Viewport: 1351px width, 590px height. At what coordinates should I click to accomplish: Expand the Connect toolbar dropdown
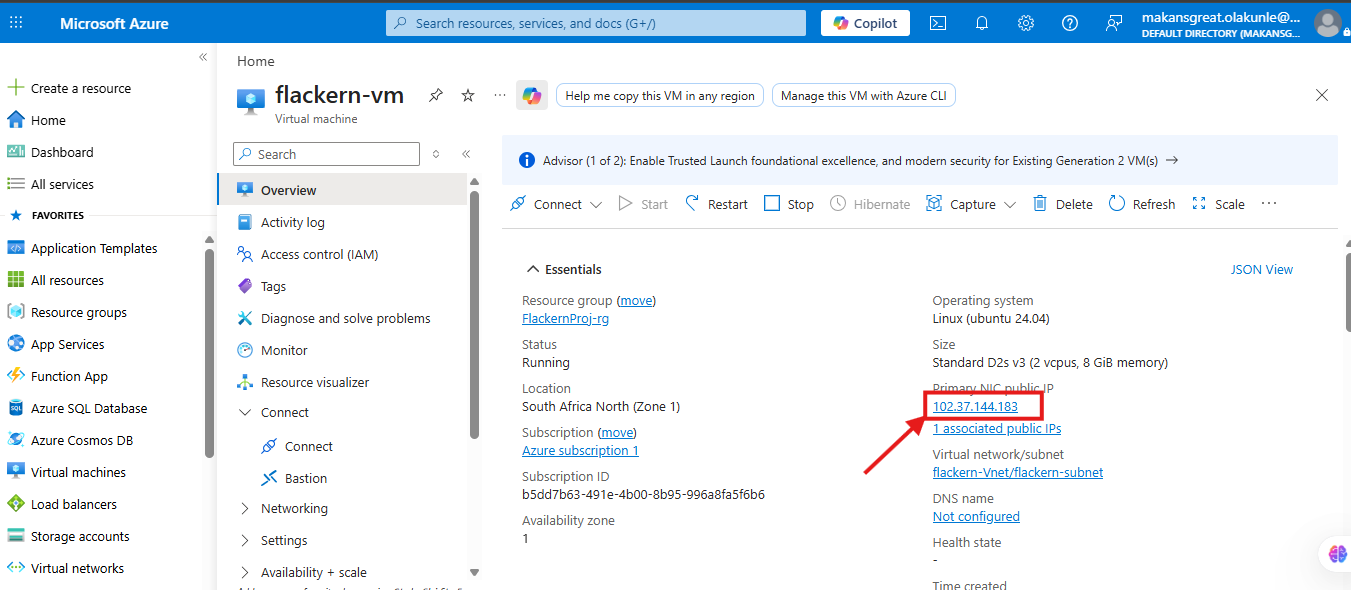click(x=596, y=205)
